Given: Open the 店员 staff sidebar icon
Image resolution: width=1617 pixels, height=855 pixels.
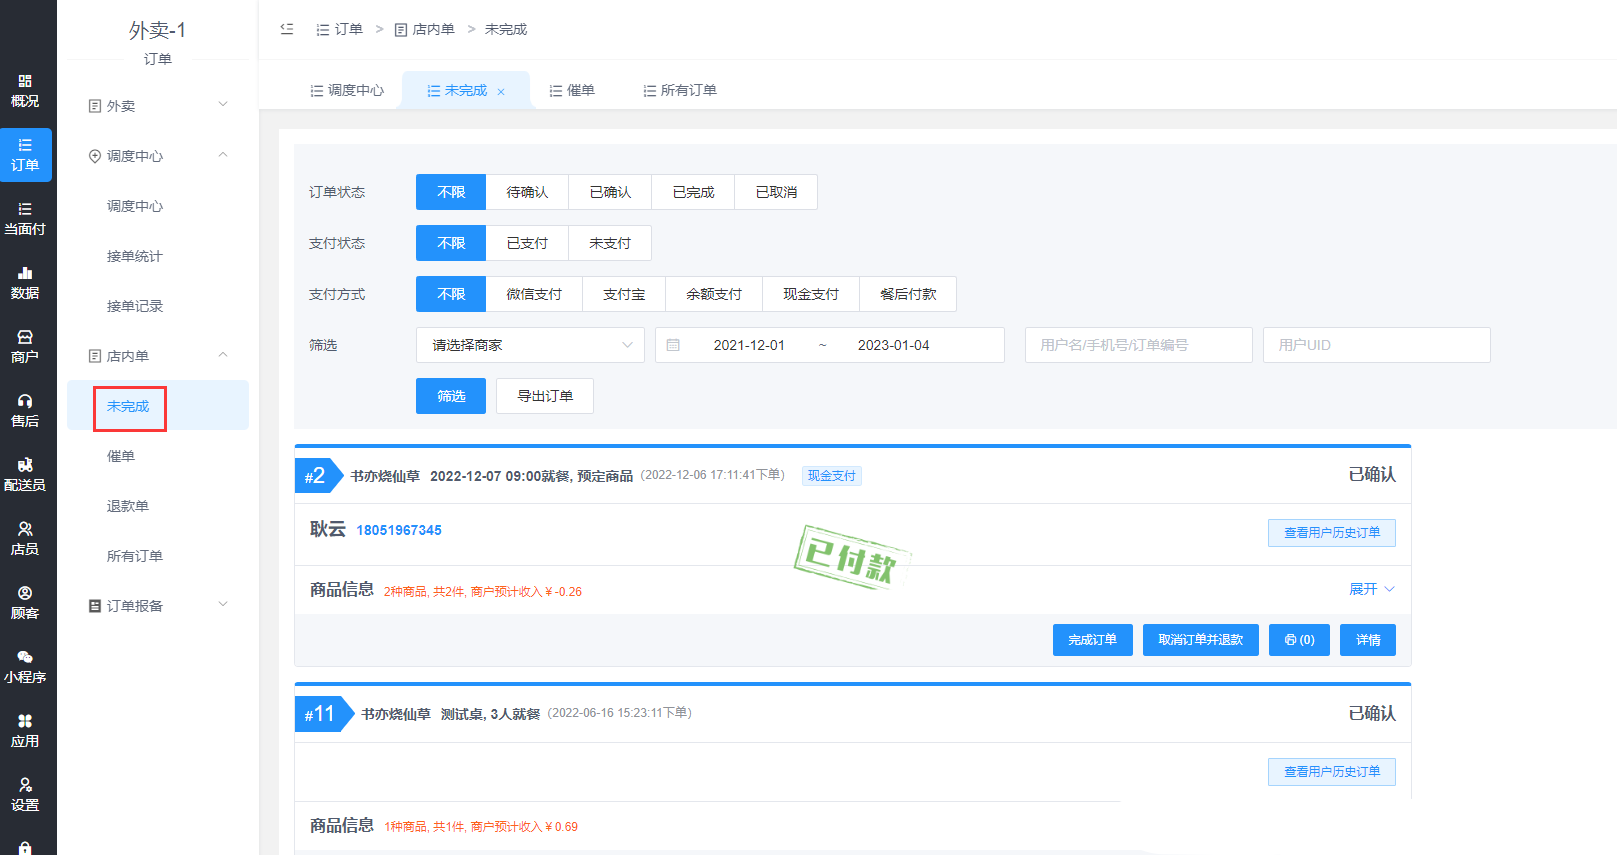Looking at the screenshot, I should pyautogui.click(x=25, y=539).
